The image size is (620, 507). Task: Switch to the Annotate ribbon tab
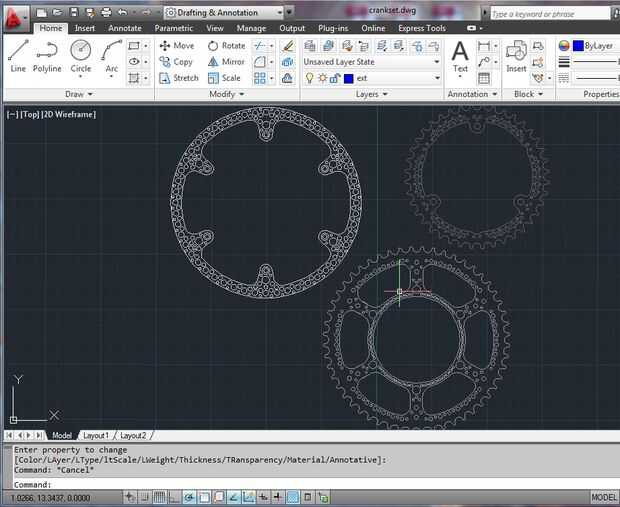(125, 28)
